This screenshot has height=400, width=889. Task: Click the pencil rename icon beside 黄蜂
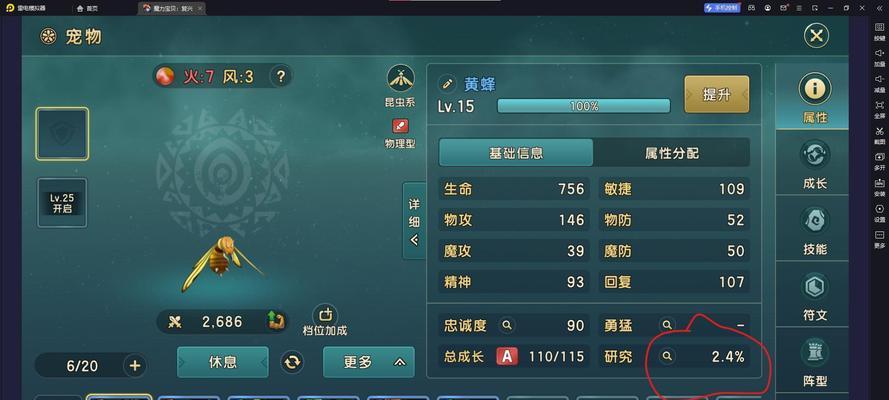(447, 84)
